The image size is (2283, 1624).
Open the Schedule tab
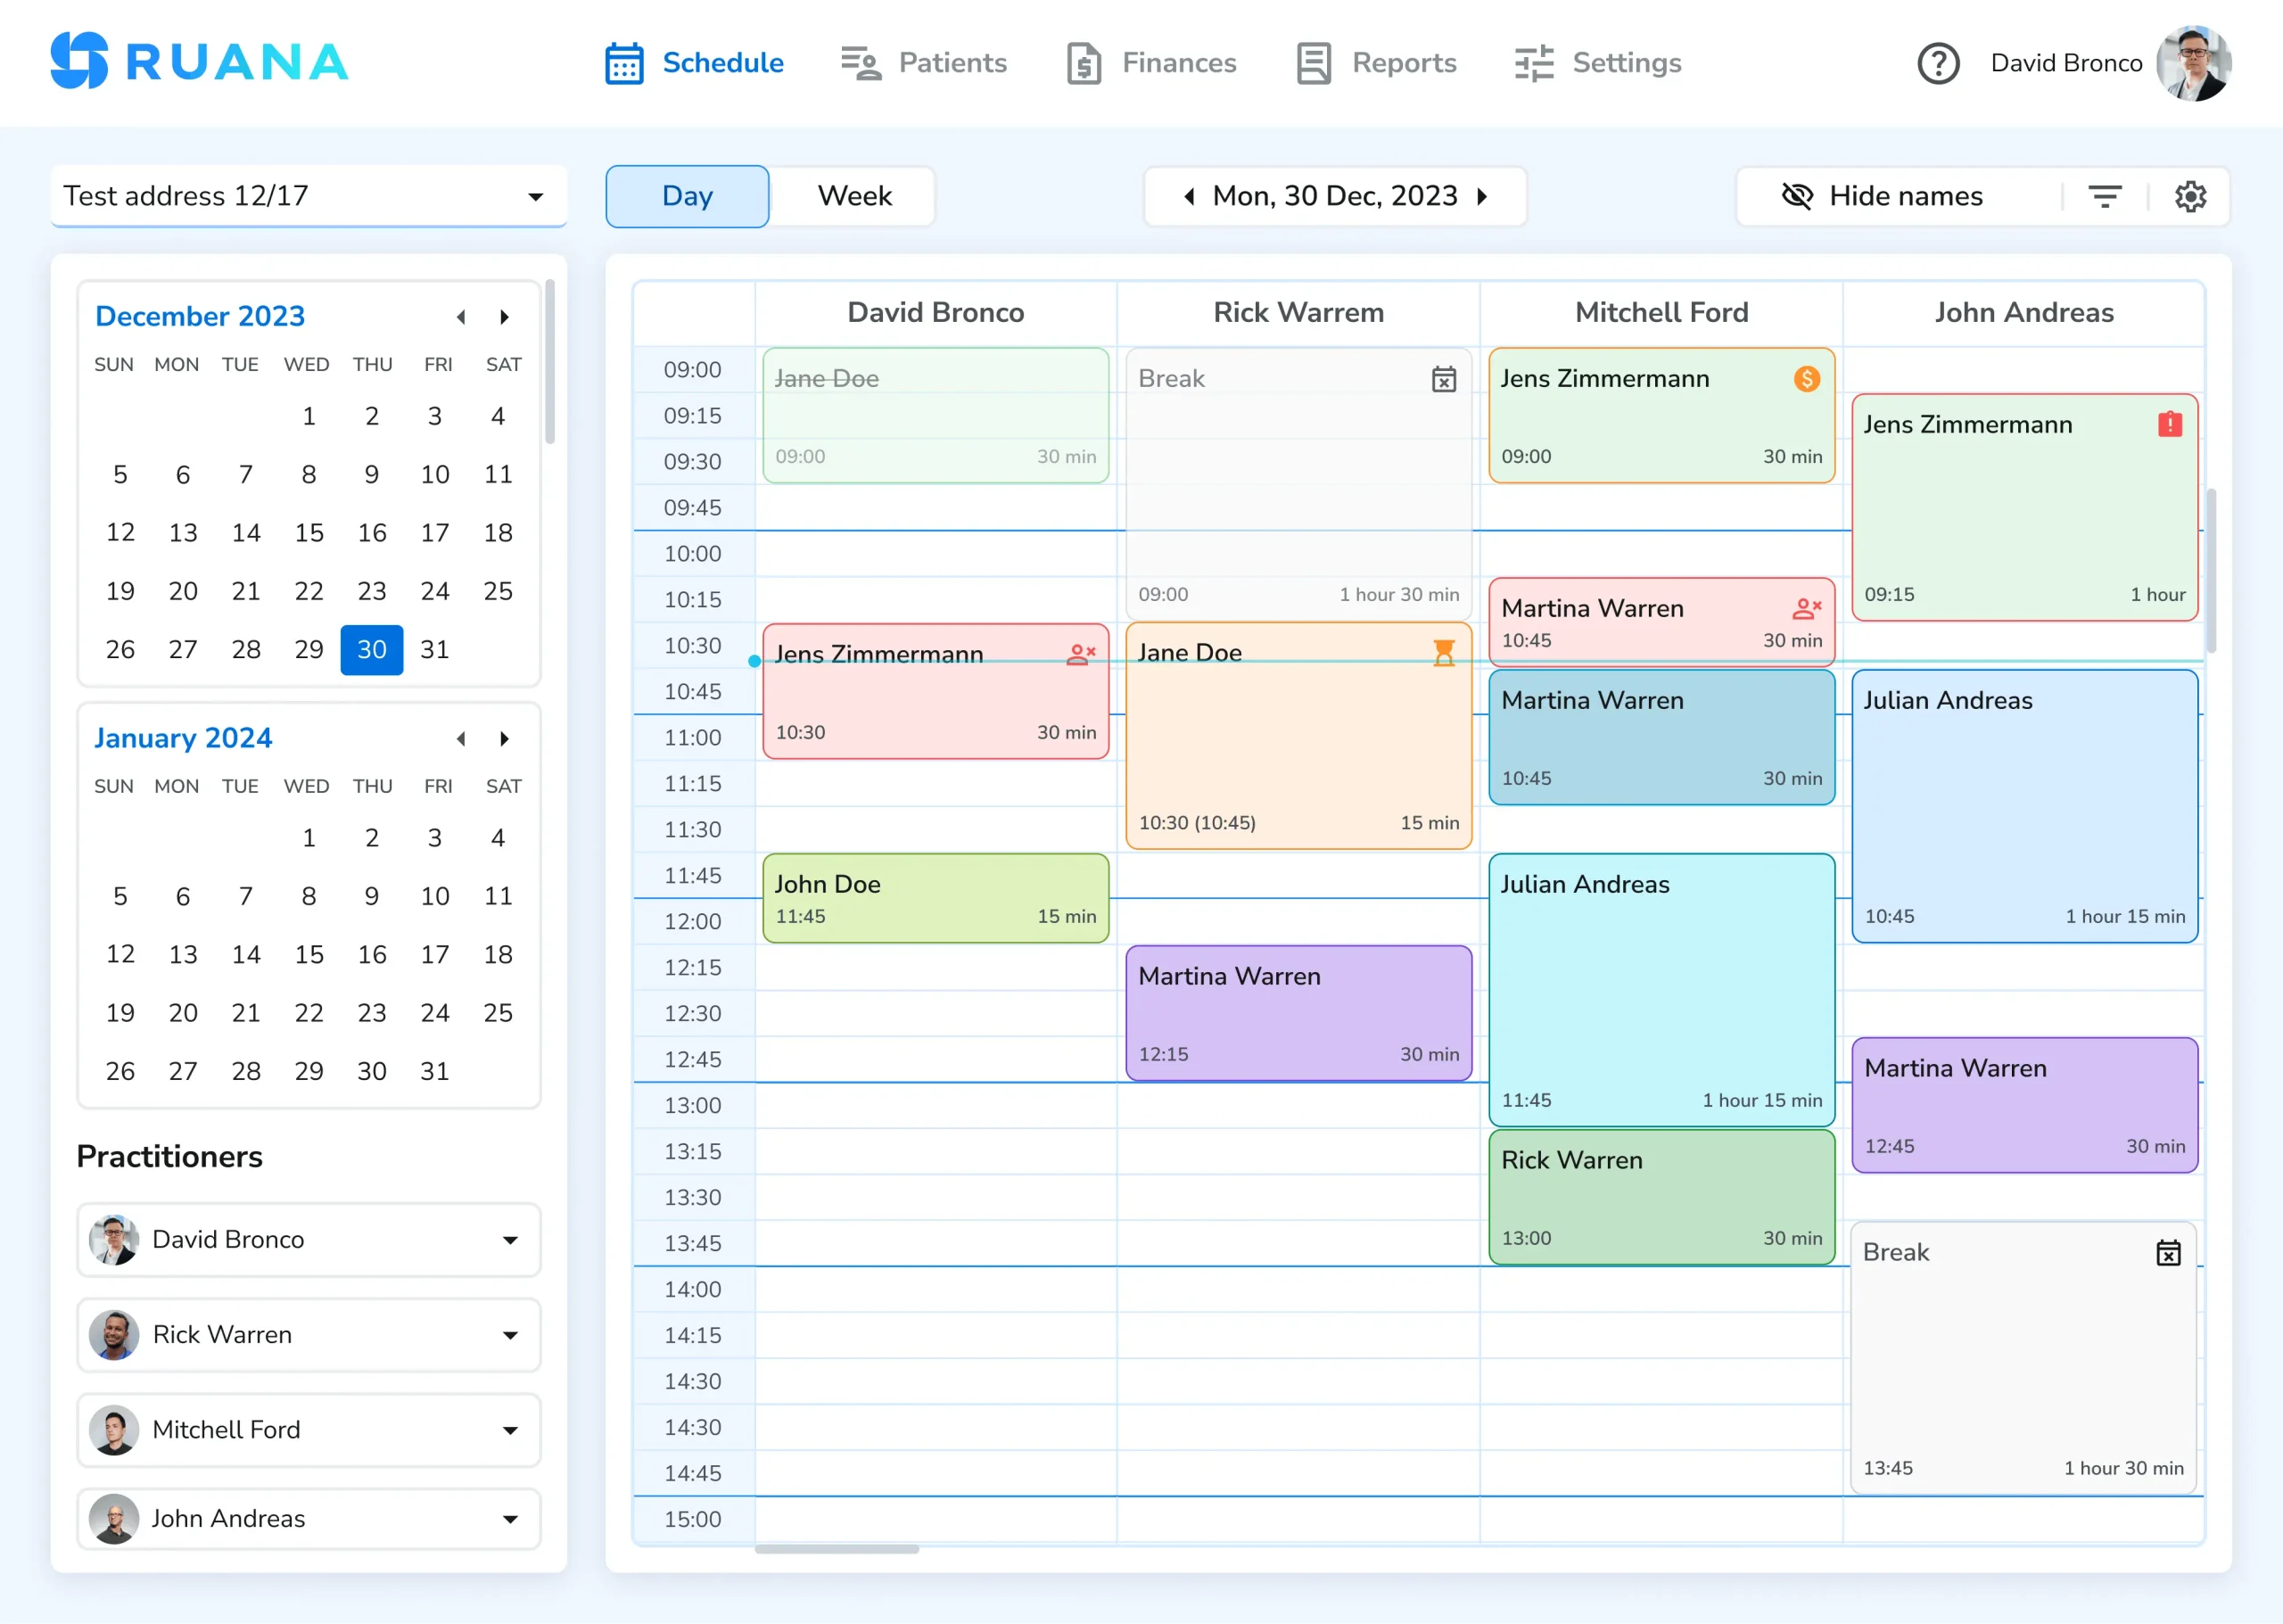coord(694,63)
